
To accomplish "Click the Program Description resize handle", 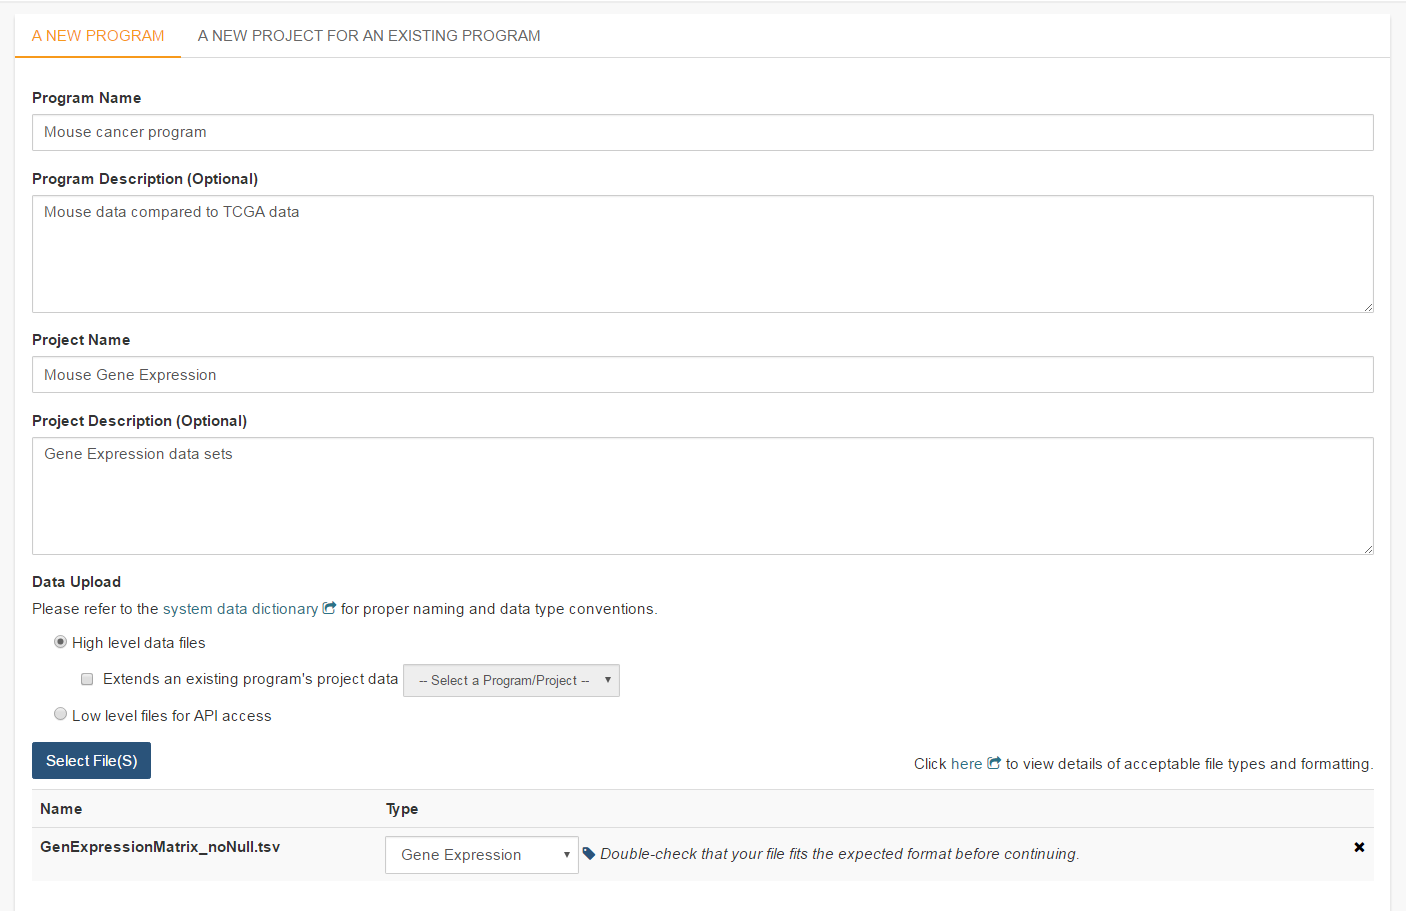I will 1367,306.
